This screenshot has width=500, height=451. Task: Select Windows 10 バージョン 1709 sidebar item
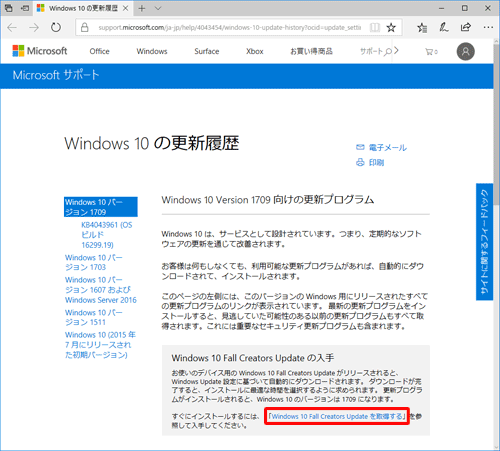click(101, 207)
